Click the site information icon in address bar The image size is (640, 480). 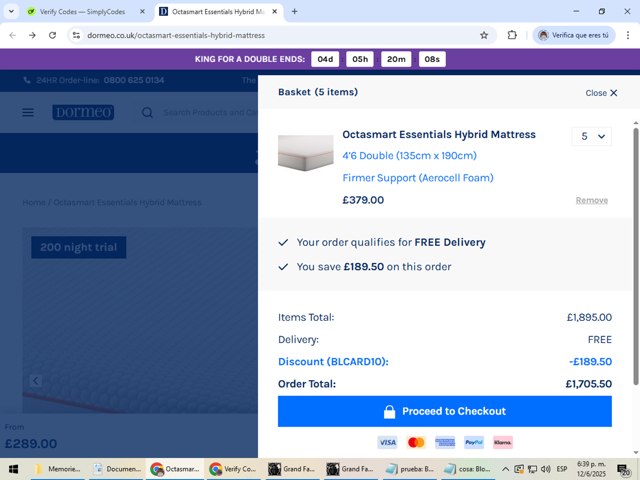click(x=76, y=36)
